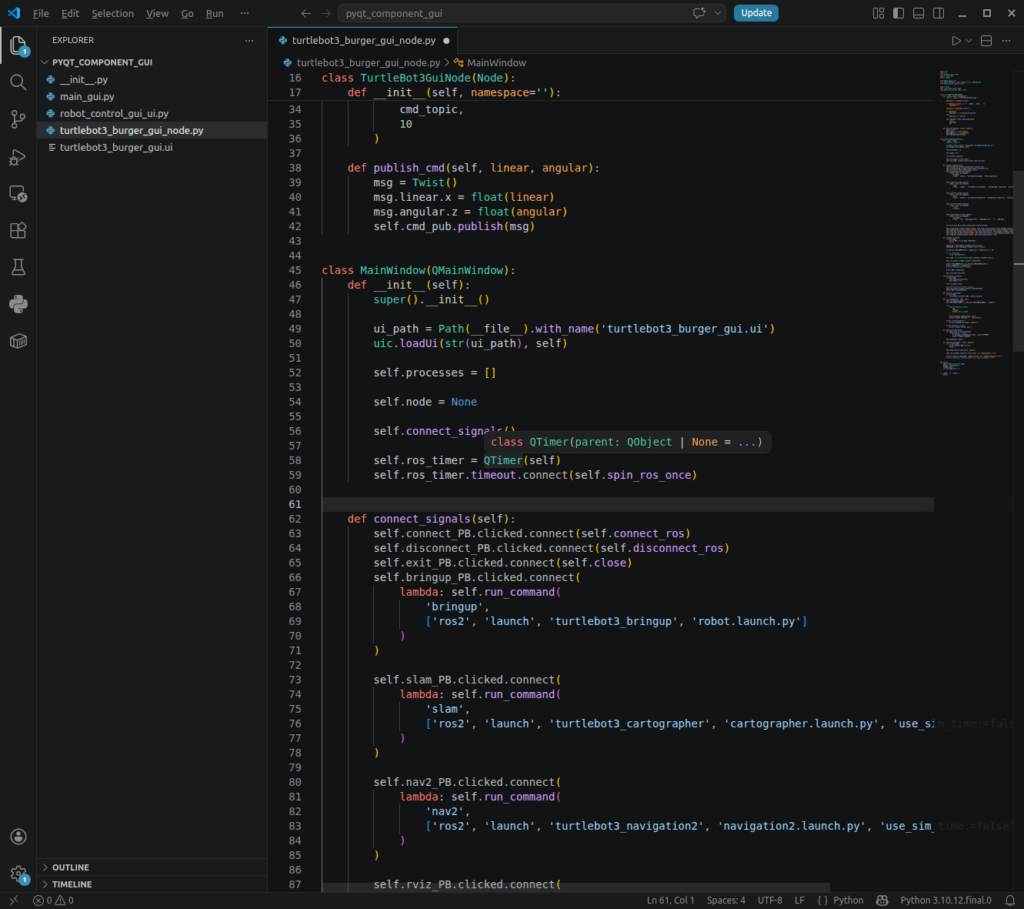Open the File menu
The width and height of the screenshot is (1024, 909).
[40, 13]
